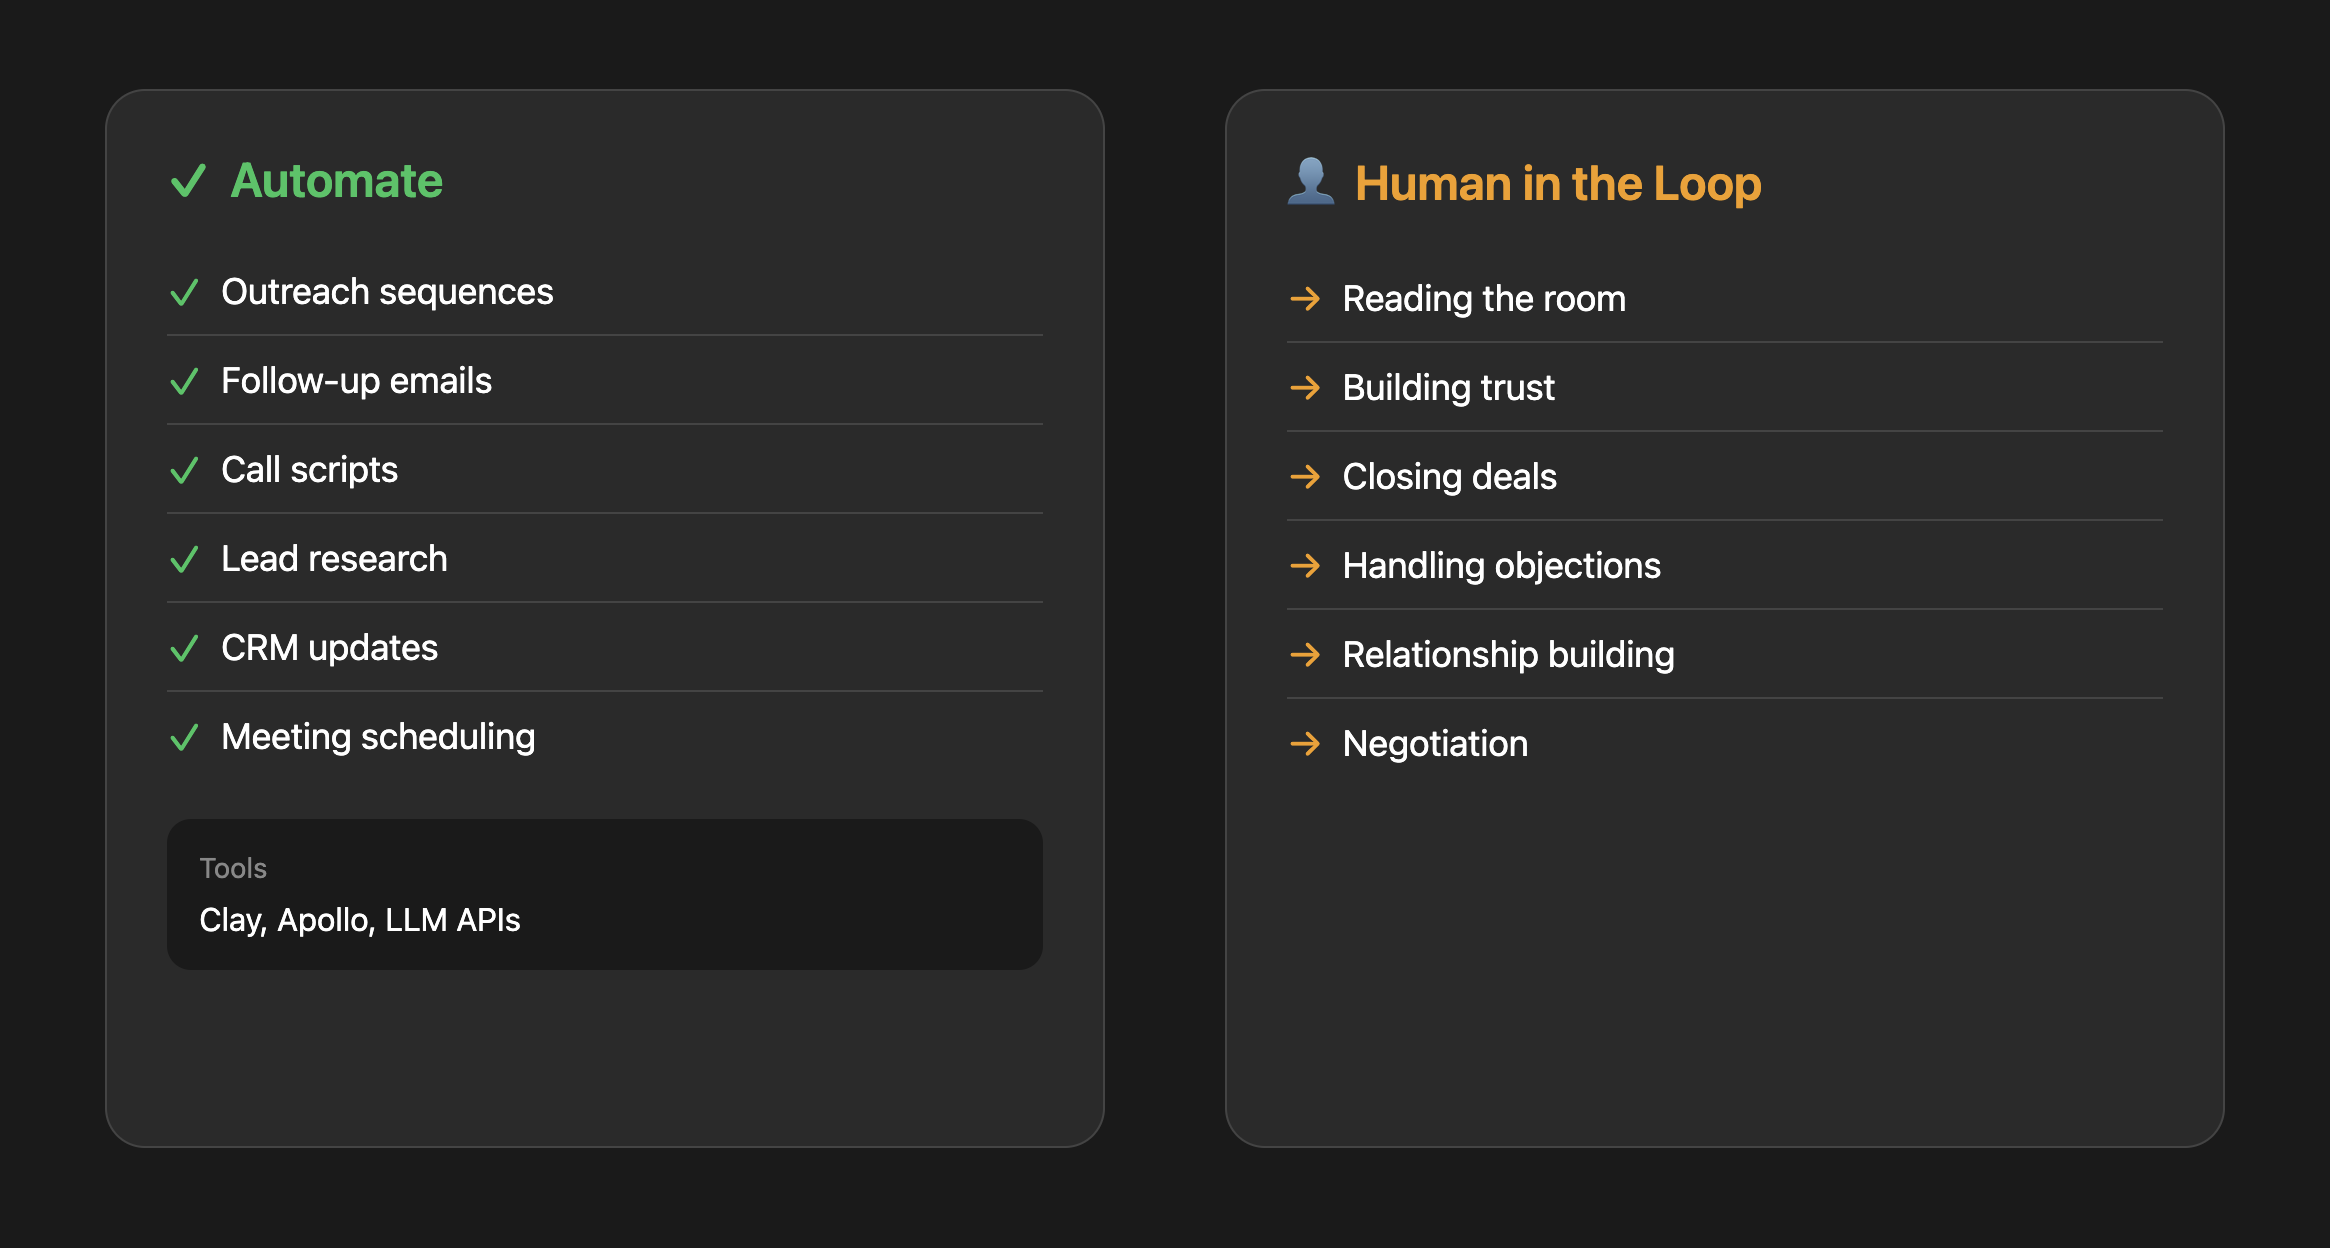Click the checkmark next to CRM updates

pos(184,649)
